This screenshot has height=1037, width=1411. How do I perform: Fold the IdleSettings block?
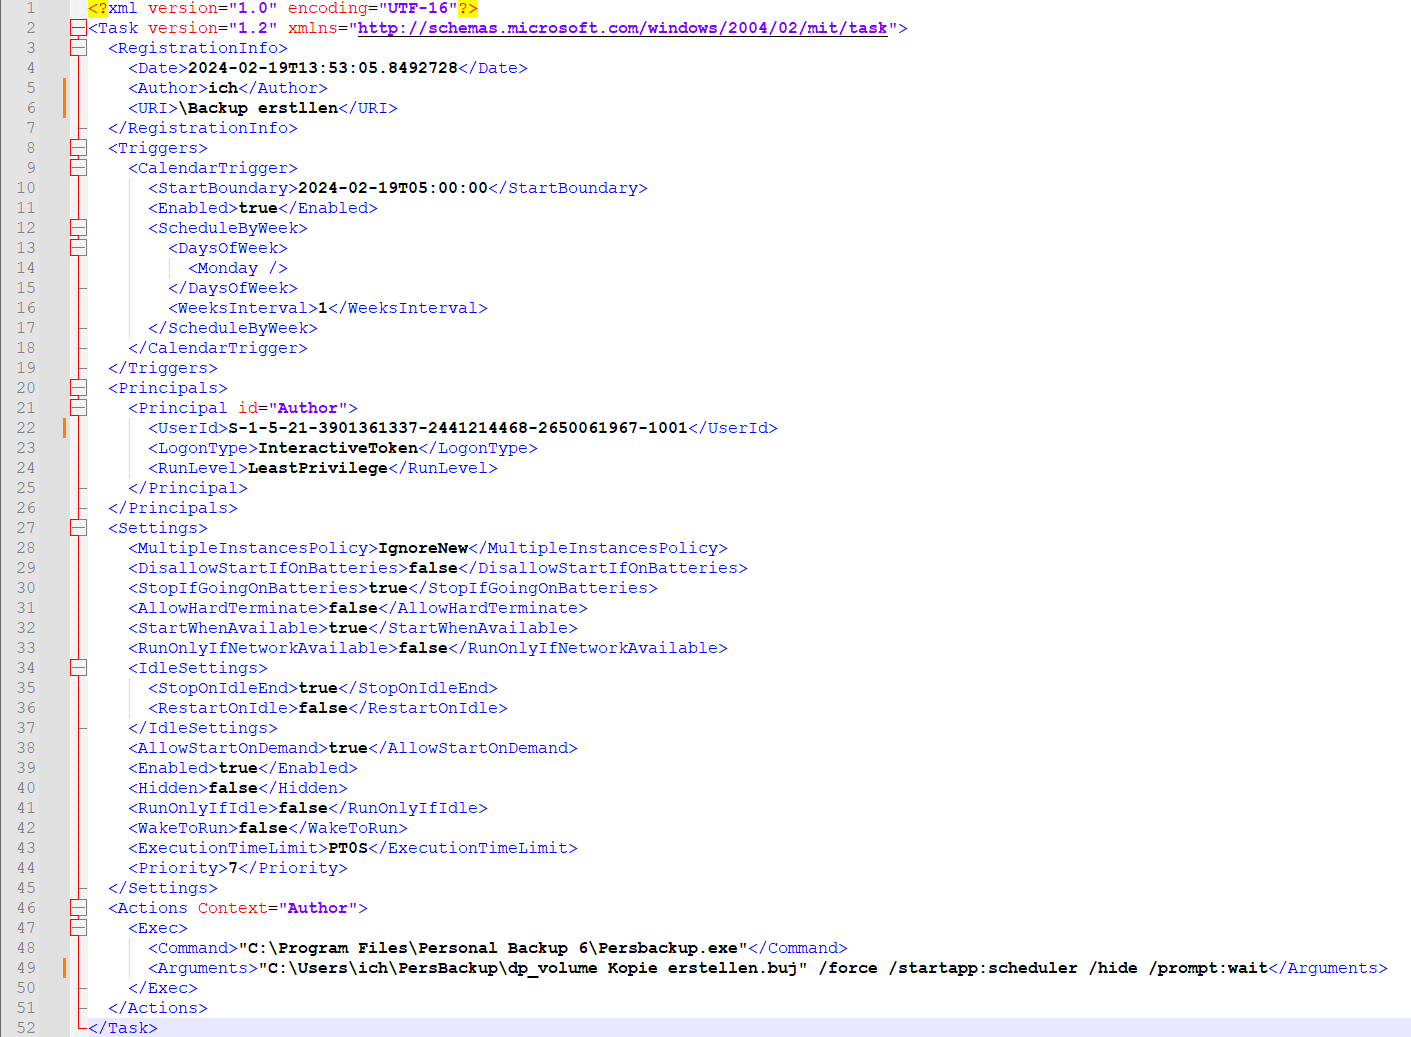coord(78,668)
